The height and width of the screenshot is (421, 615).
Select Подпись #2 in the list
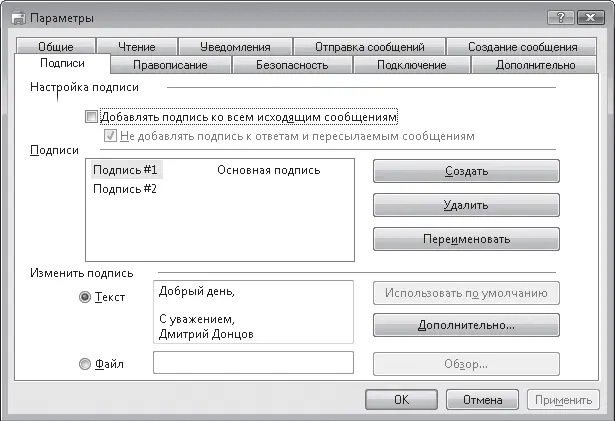click(x=125, y=189)
